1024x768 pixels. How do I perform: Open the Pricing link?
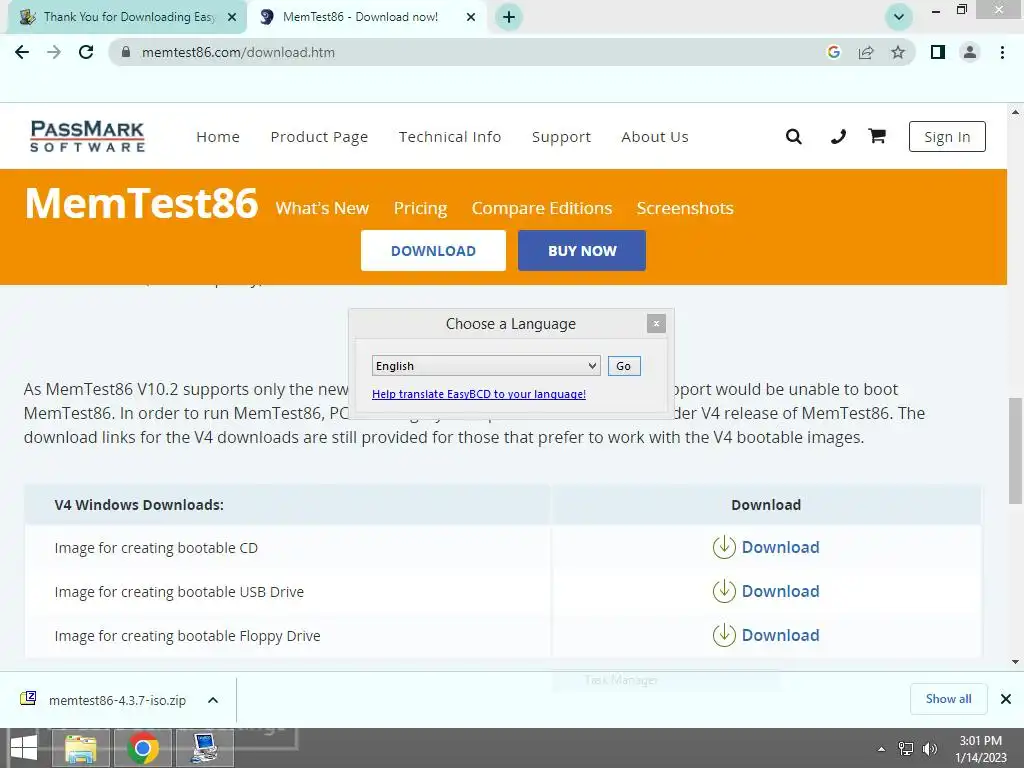[x=421, y=208]
